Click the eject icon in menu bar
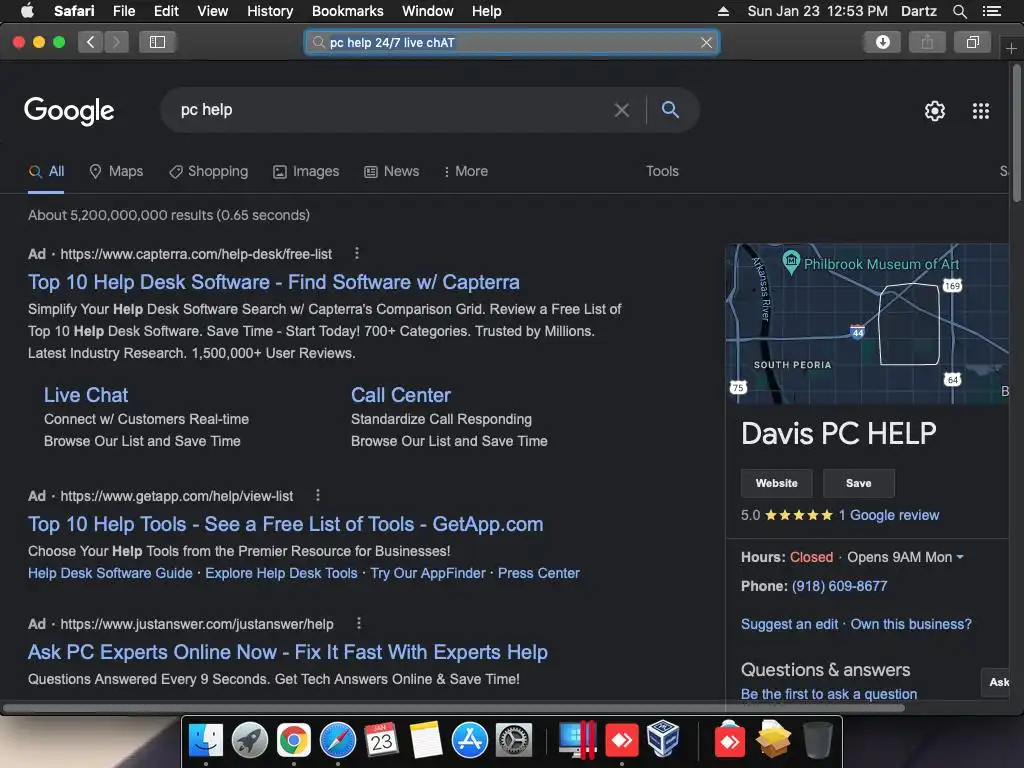The image size is (1024, 768). pos(723,11)
